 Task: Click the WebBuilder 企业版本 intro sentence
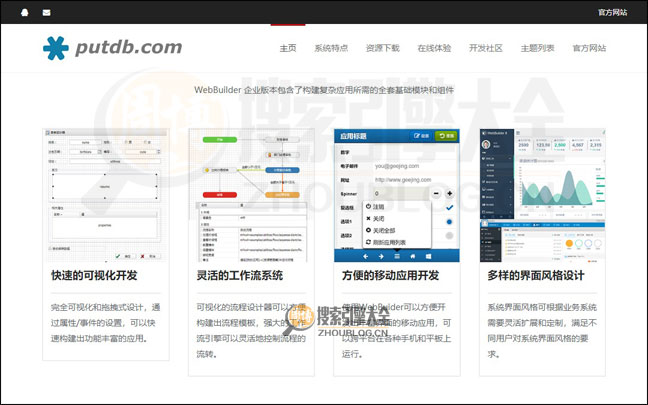pyautogui.click(x=324, y=90)
